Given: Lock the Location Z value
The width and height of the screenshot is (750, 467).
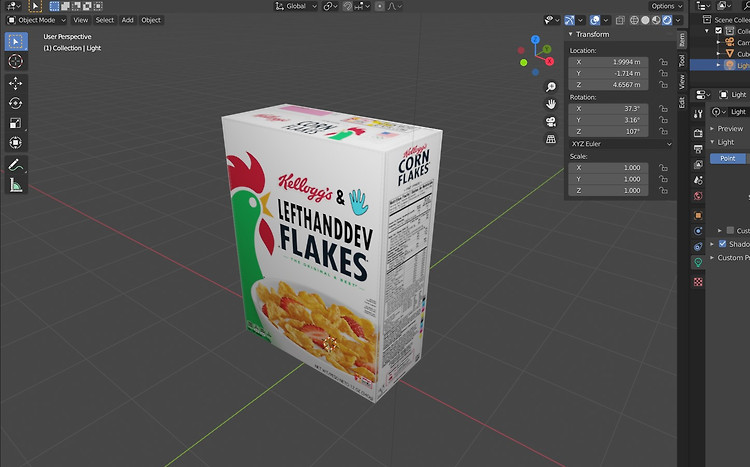Looking at the screenshot, I should [x=663, y=85].
